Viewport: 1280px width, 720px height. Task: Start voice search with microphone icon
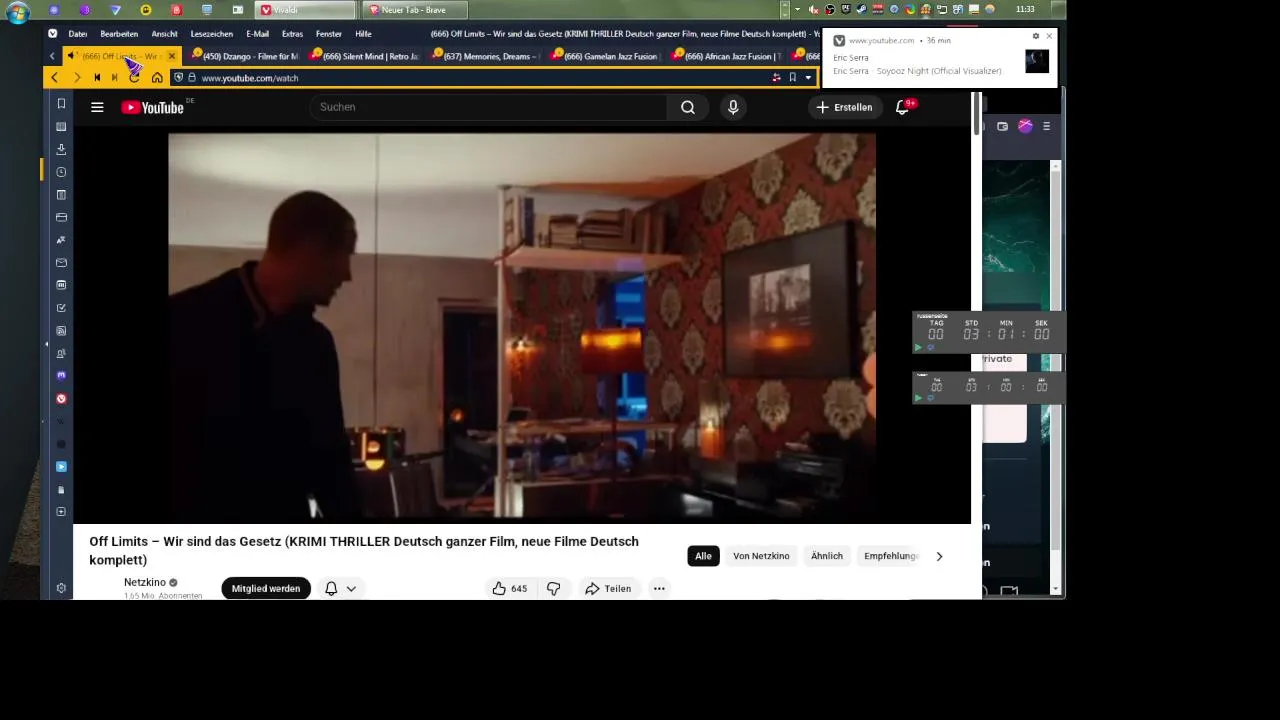(x=733, y=107)
